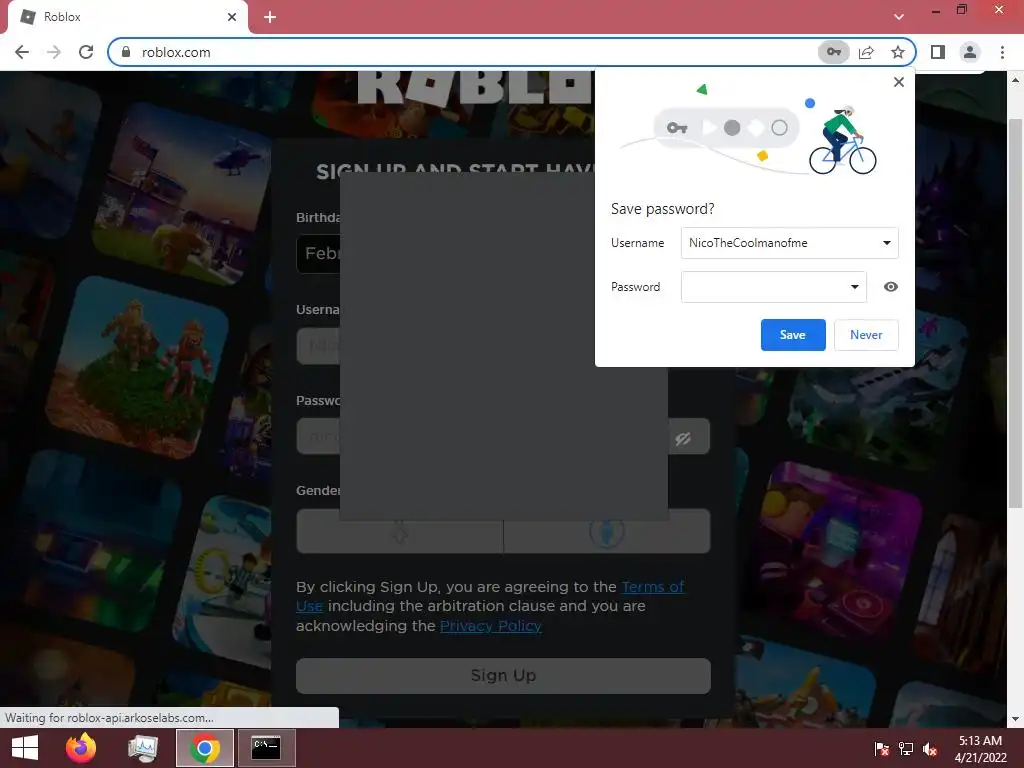Select the Roblox browser tab
The image size is (1024, 768).
pyautogui.click(x=127, y=17)
